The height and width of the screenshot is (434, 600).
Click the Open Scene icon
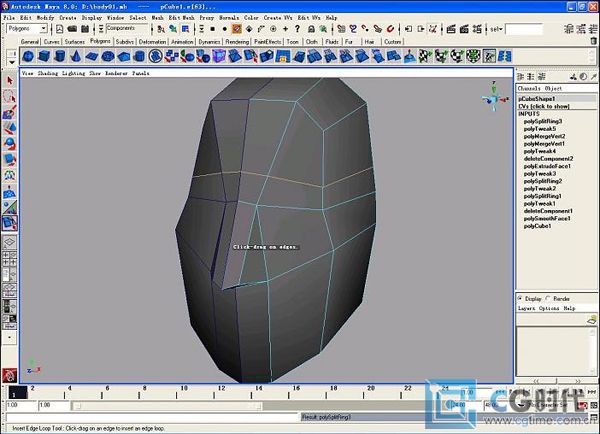(x=72, y=29)
